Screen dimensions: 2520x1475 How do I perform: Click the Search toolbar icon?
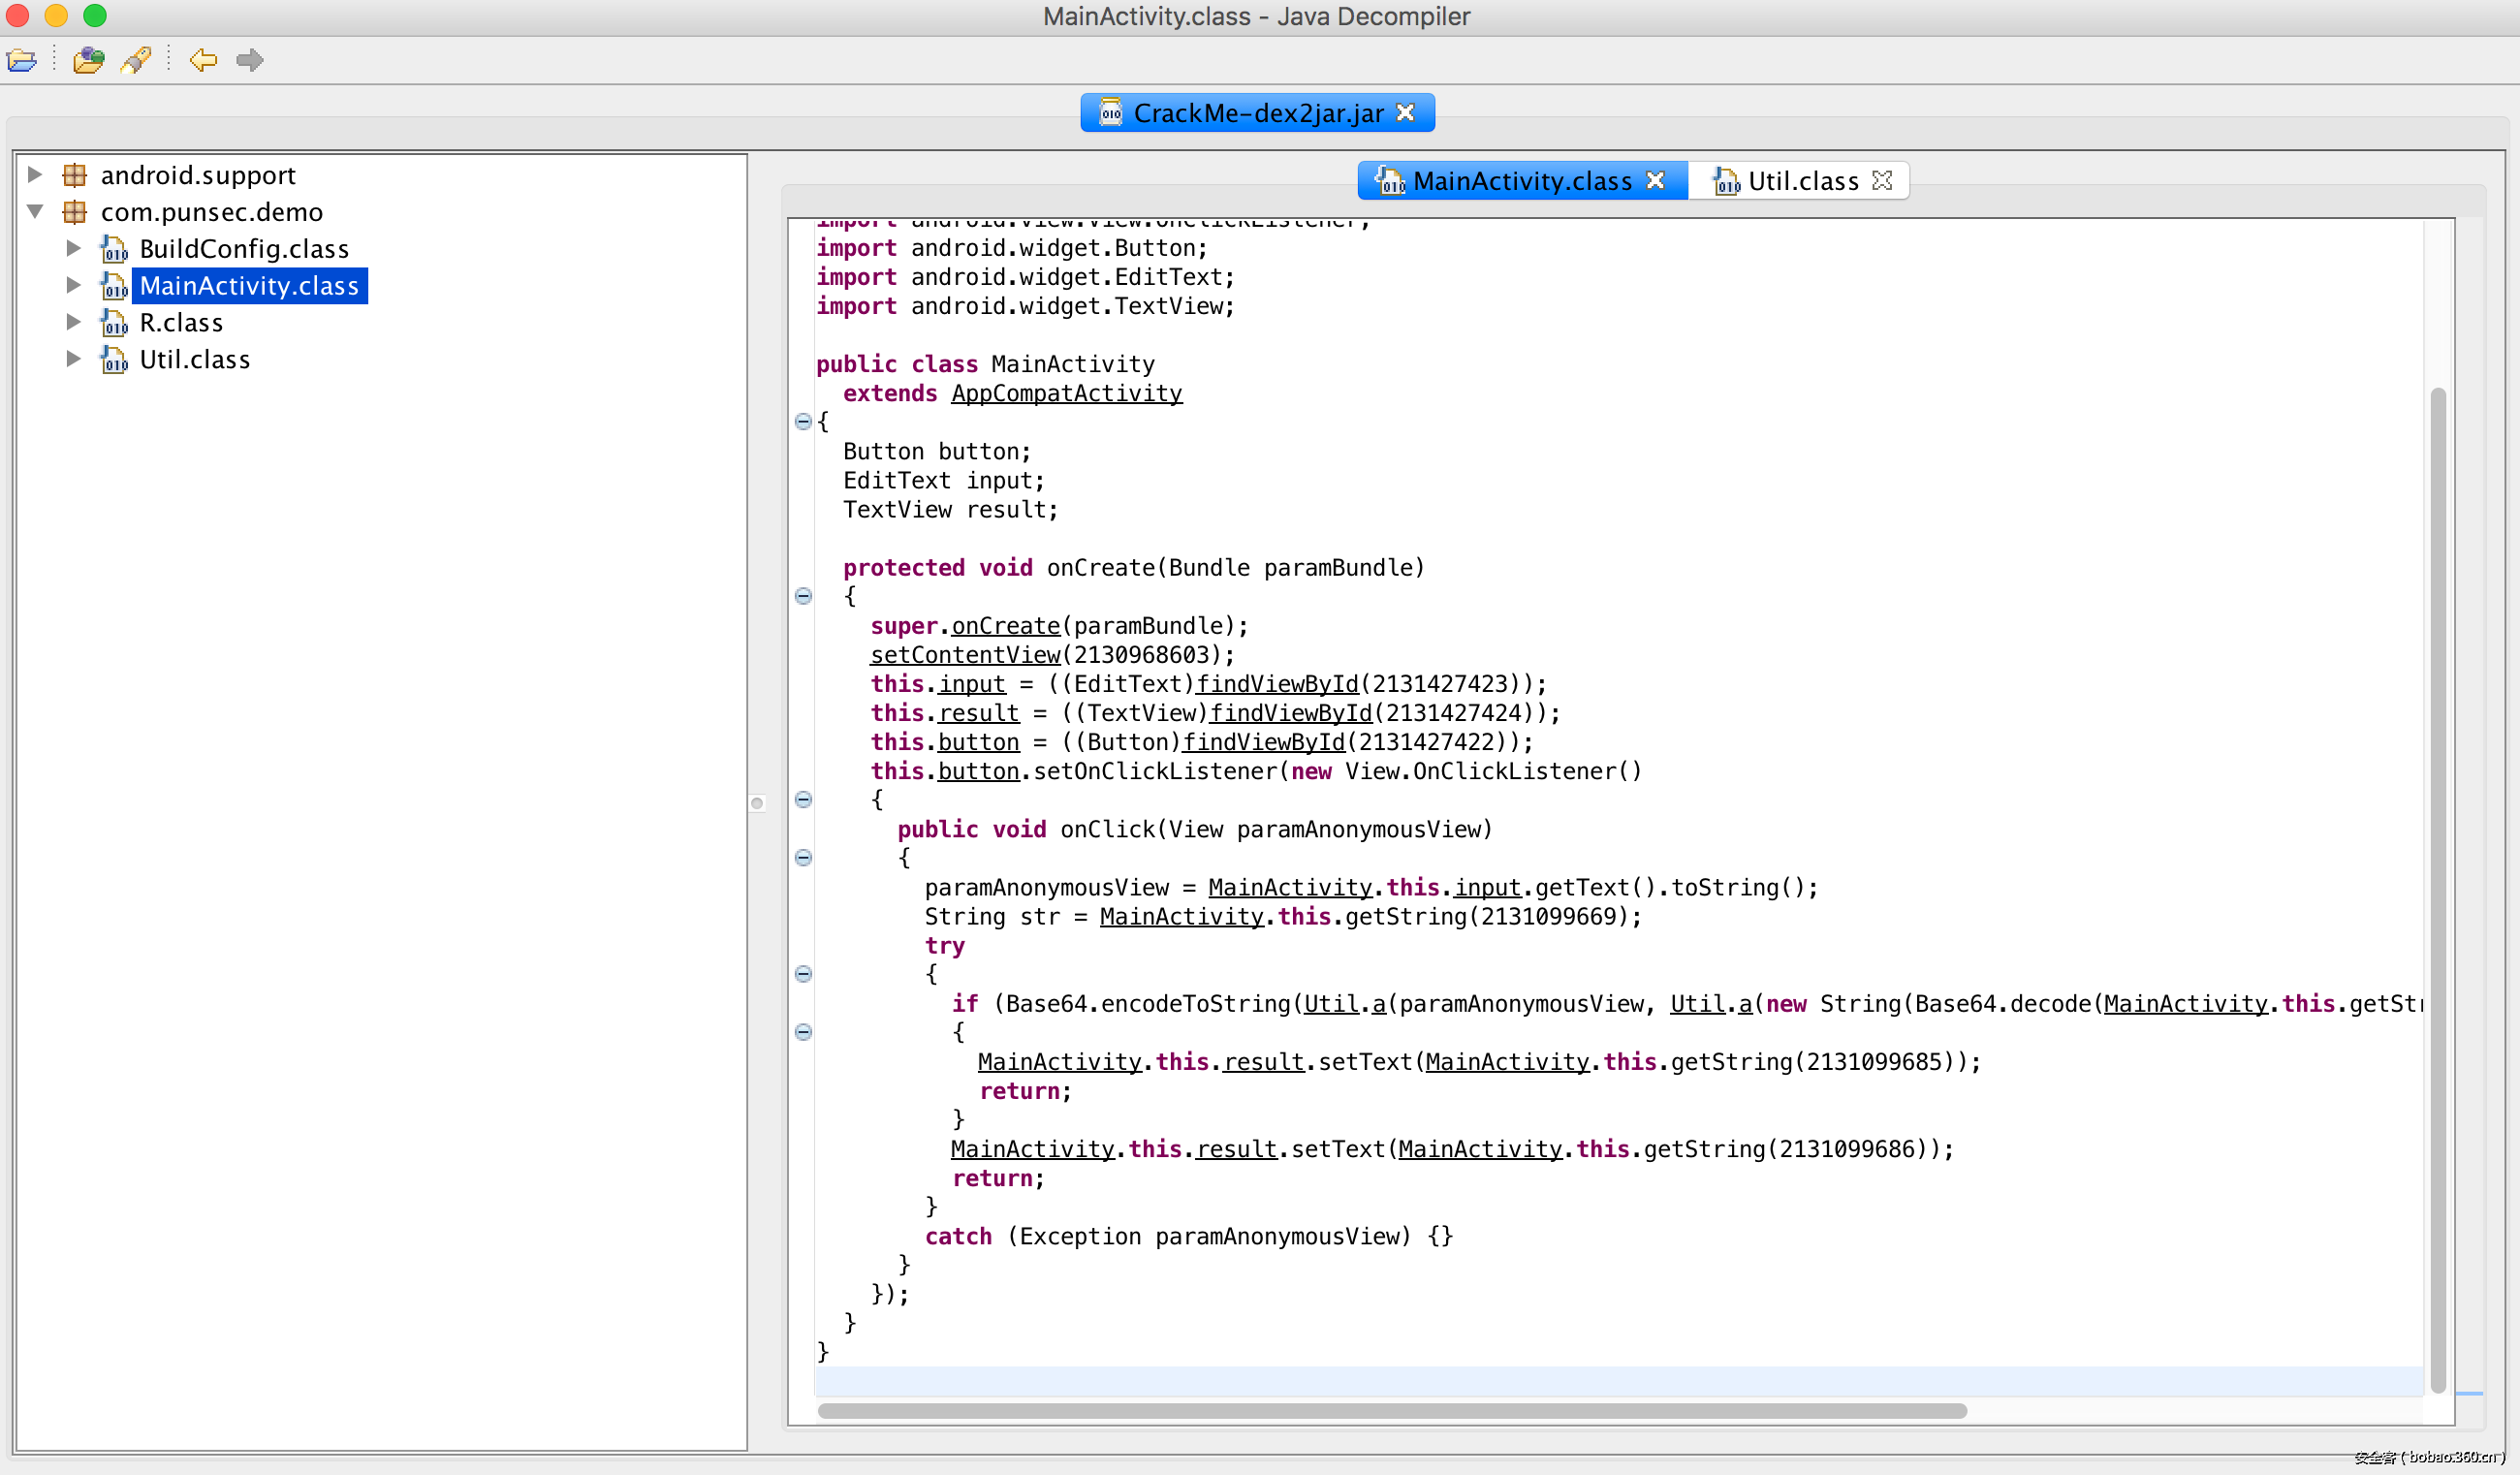click(136, 60)
